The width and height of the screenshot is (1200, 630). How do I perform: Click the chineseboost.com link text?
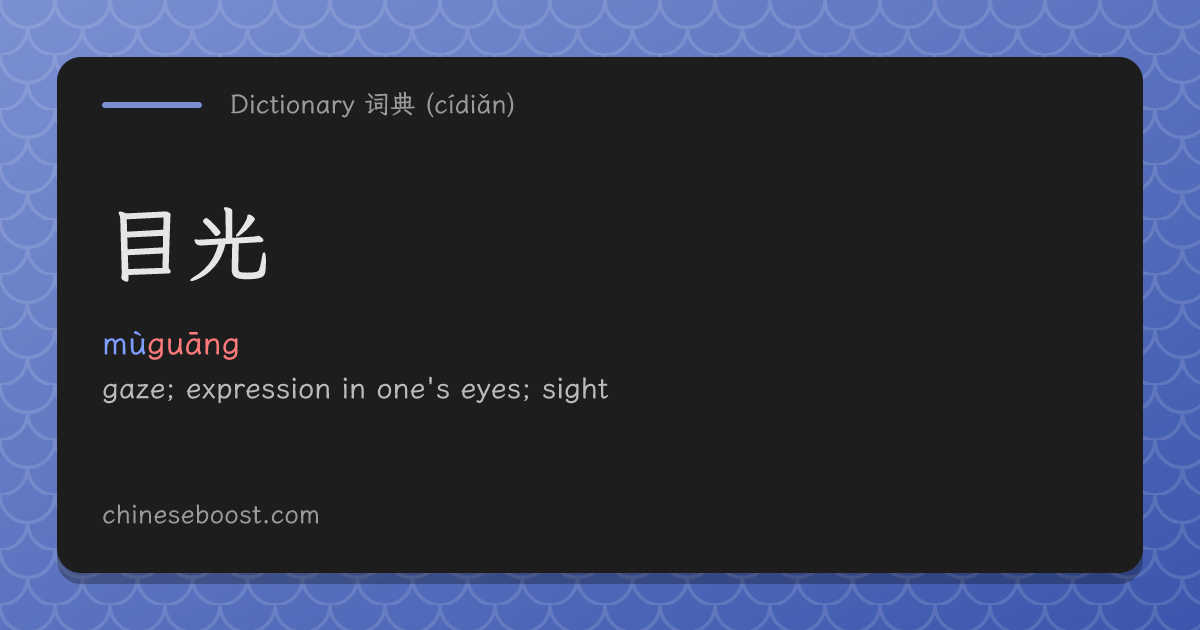coord(211,516)
